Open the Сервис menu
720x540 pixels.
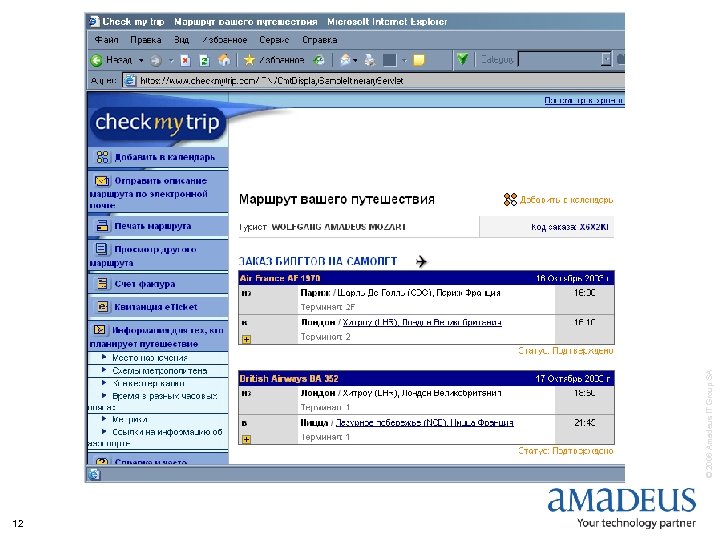click(274, 40)
